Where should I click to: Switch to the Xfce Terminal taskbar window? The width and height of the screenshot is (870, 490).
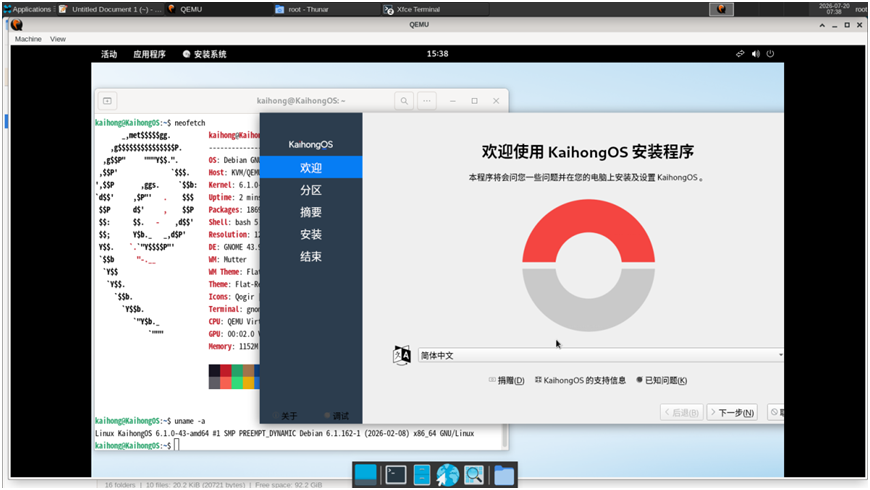pos(435,9)
